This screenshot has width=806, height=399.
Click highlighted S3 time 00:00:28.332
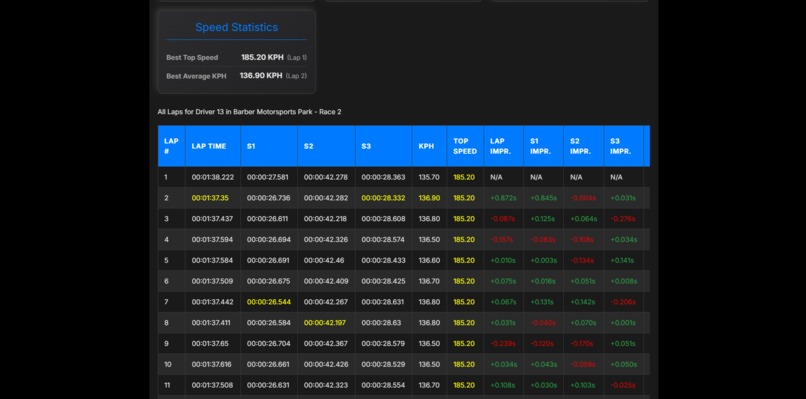[x=383, y=198]
